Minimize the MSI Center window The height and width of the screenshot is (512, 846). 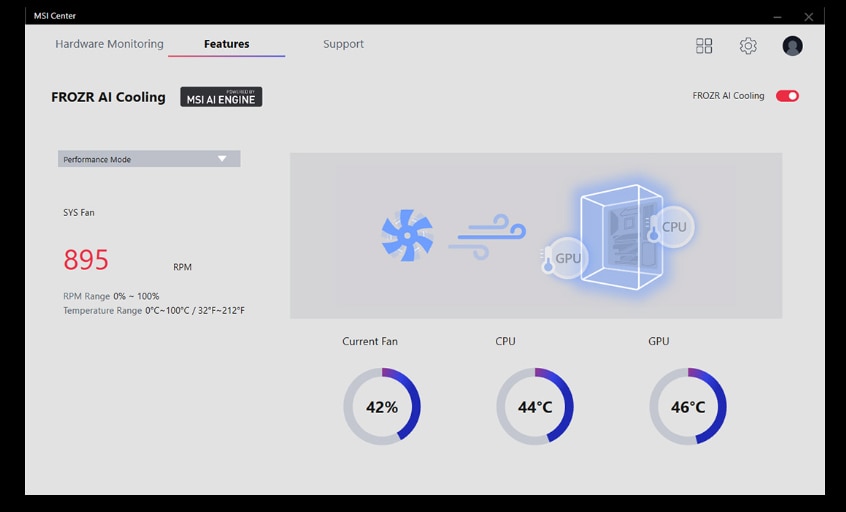point(777,17)
